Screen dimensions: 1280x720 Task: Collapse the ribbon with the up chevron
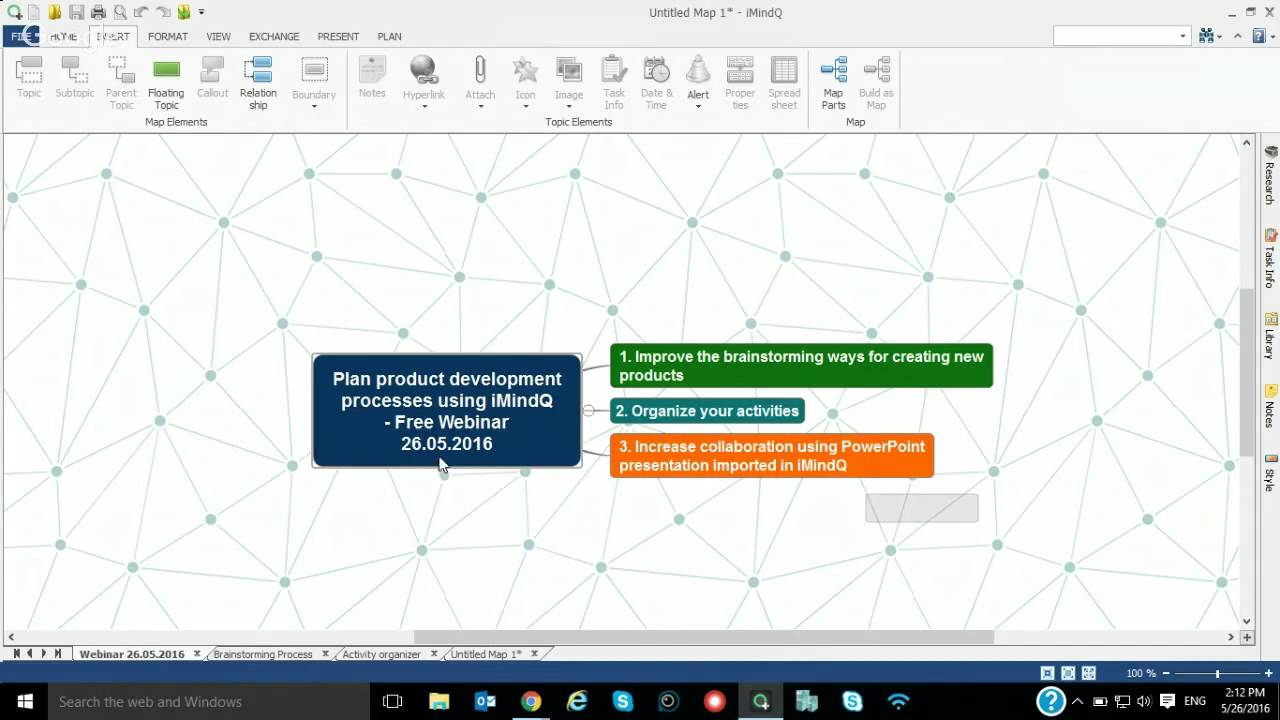(1238, 36)
